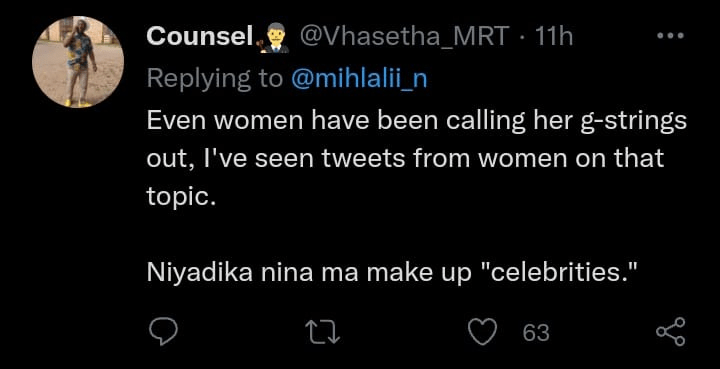Screen dimensions: 720x369
Task: Follow the @mihlalii_n mention link
Action: pyautogui.click(x=360, y=80)
